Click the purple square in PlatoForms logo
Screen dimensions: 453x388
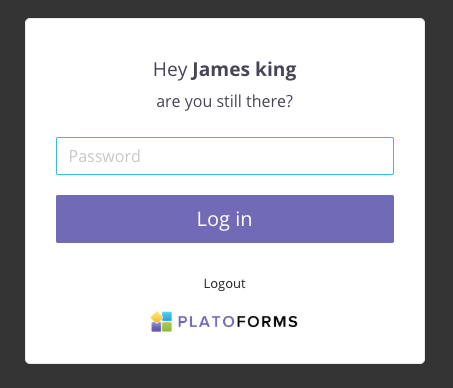pyautogui.click(x=156, y=327)
